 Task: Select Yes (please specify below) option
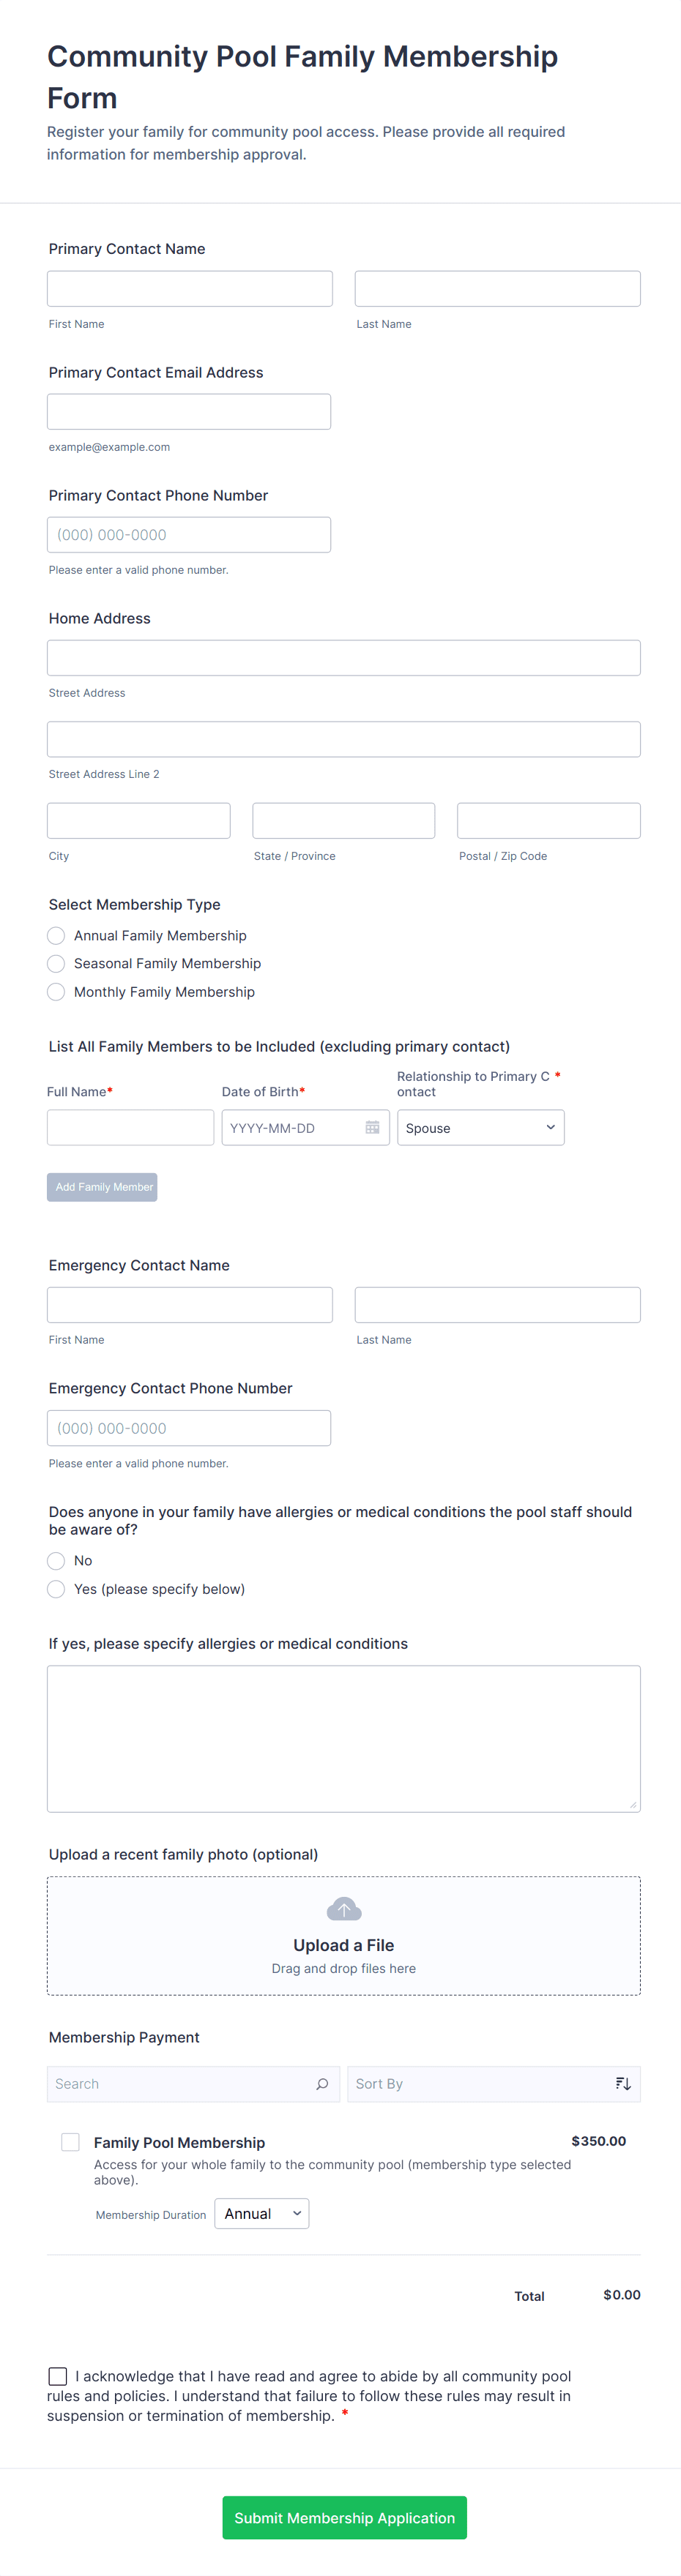[x=57, y=1589]
